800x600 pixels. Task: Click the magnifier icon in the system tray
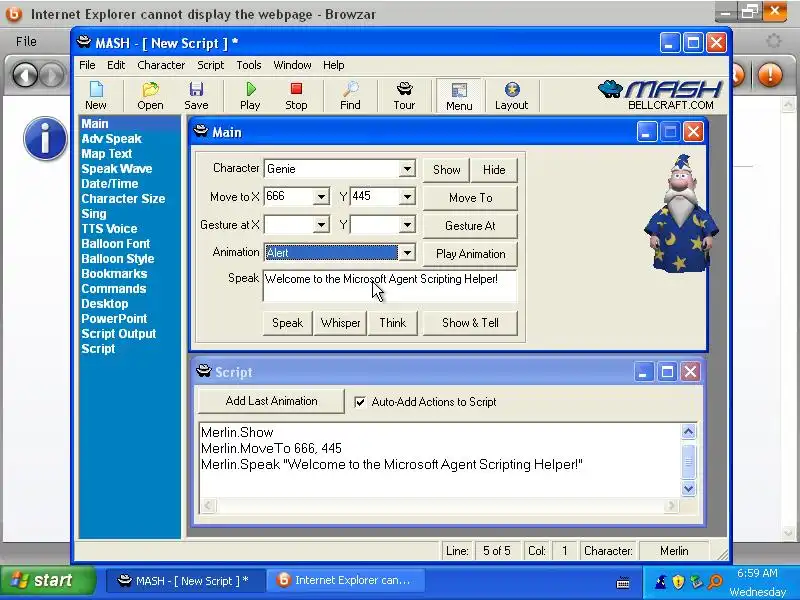point(715,582)
